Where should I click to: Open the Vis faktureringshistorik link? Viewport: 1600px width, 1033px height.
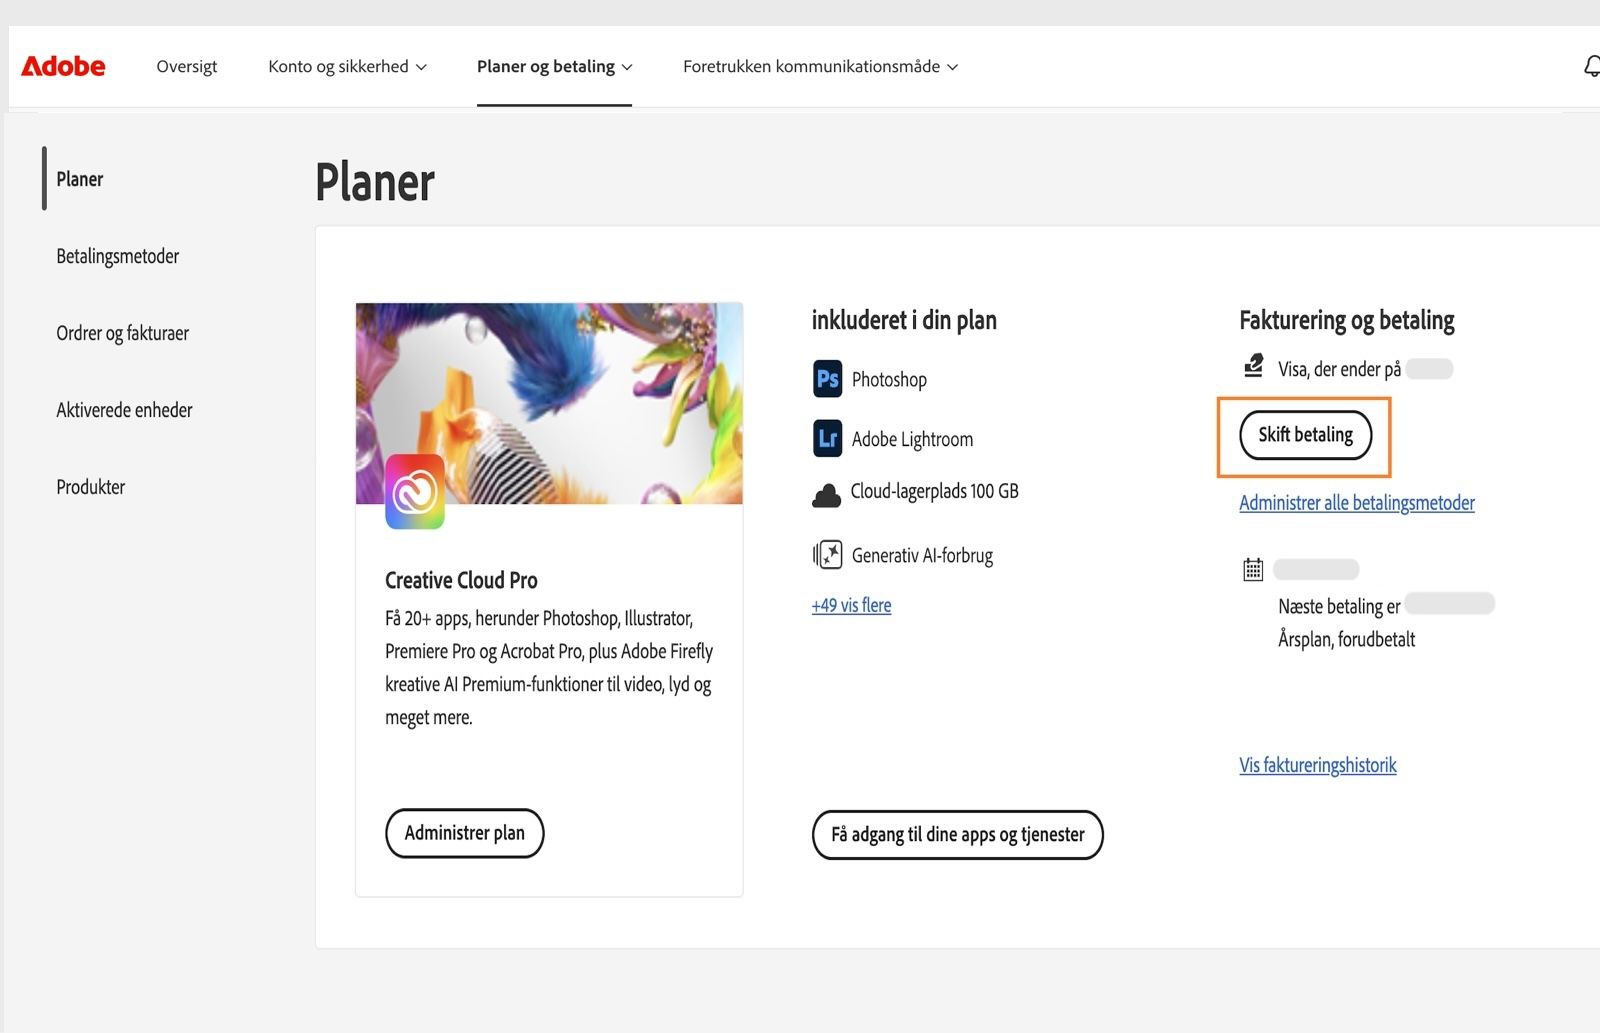coord(1317,765)
